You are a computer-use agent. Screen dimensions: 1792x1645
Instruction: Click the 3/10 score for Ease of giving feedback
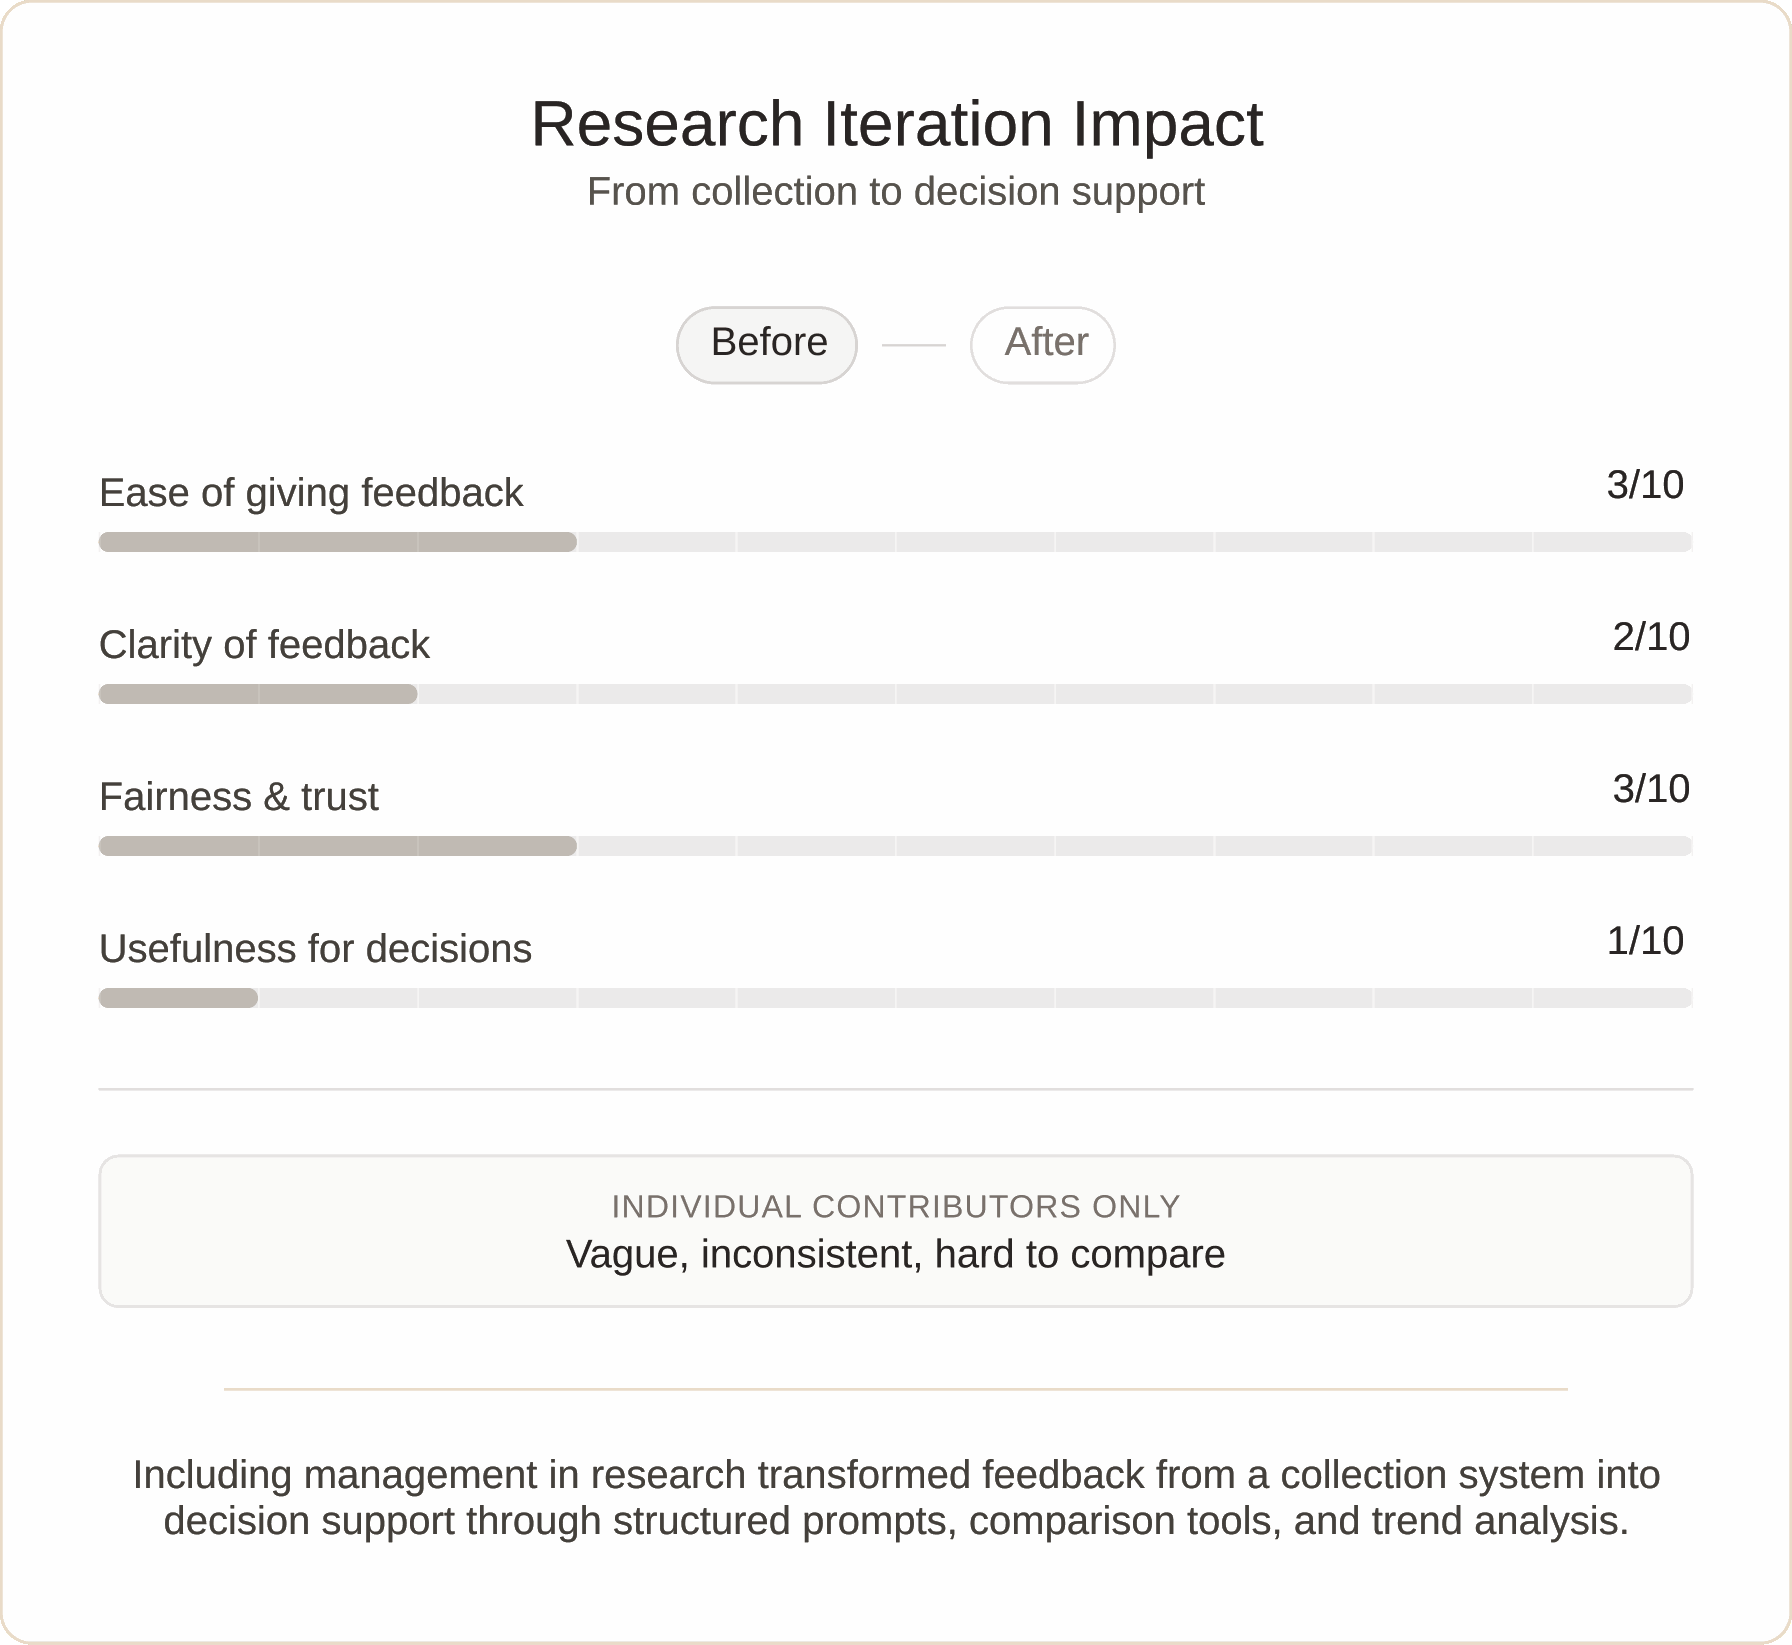1645,485
